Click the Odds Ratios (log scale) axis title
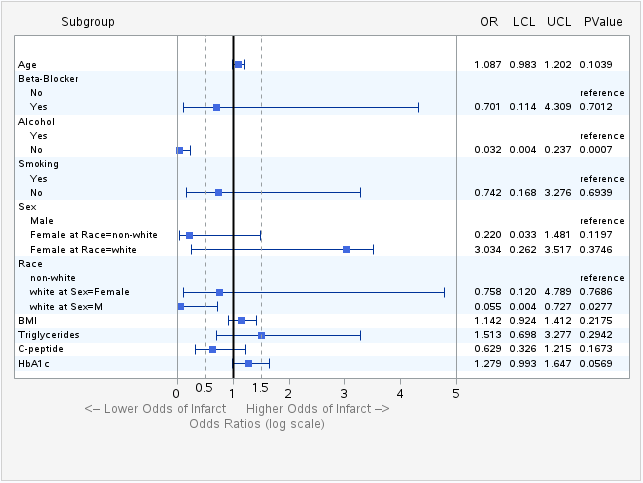This screenshot has height=483, width=643. click(256, 424)
